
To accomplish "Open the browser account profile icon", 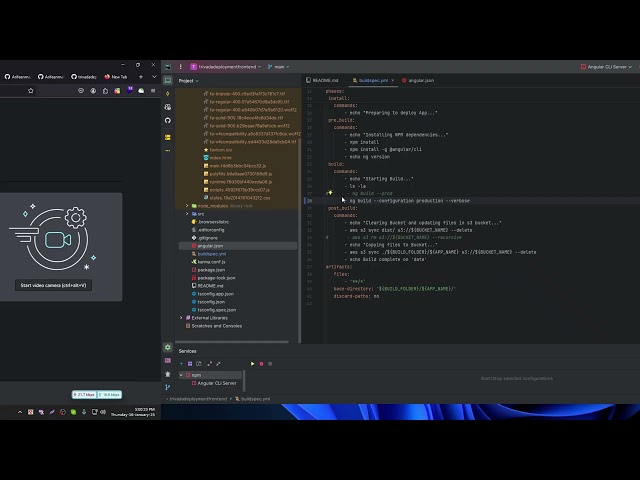I will pyautogui.click(x=93, y=91).
